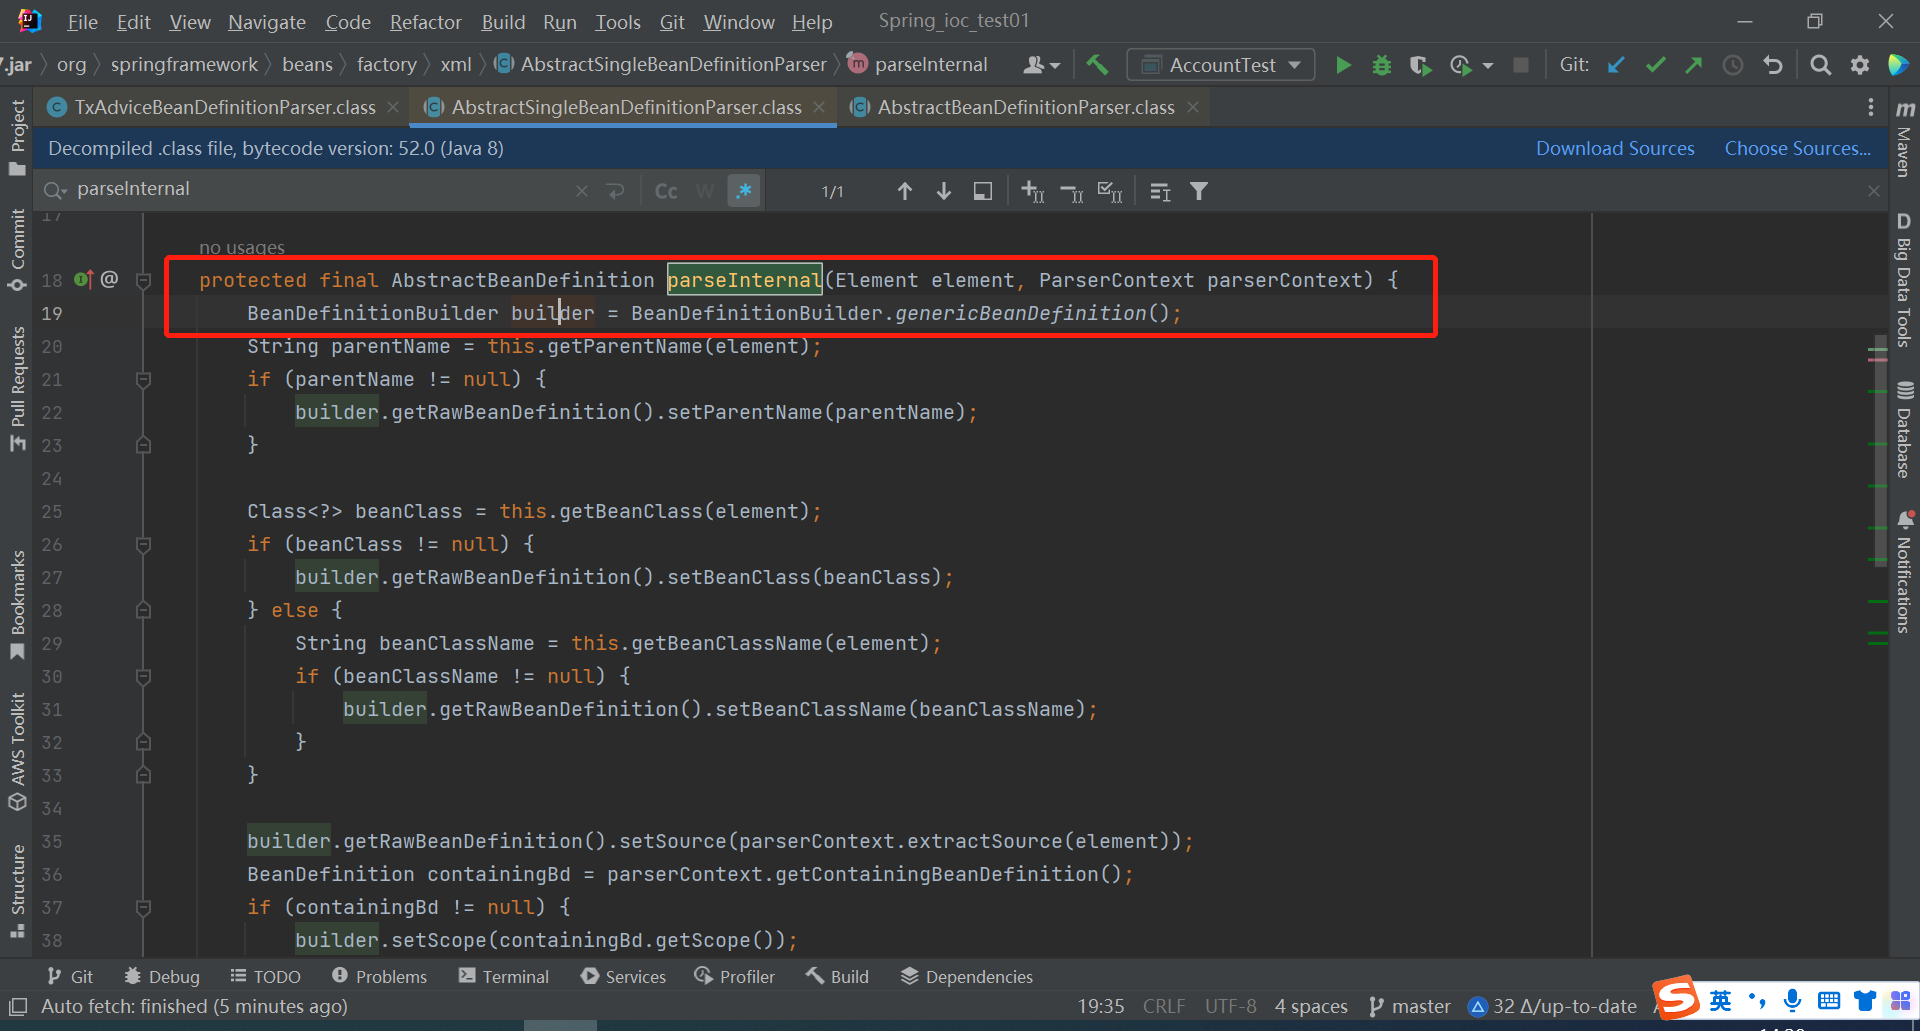1920x1031 pixels.
Task: Push commits with the green arrow icon
Action: [1694, 64]
